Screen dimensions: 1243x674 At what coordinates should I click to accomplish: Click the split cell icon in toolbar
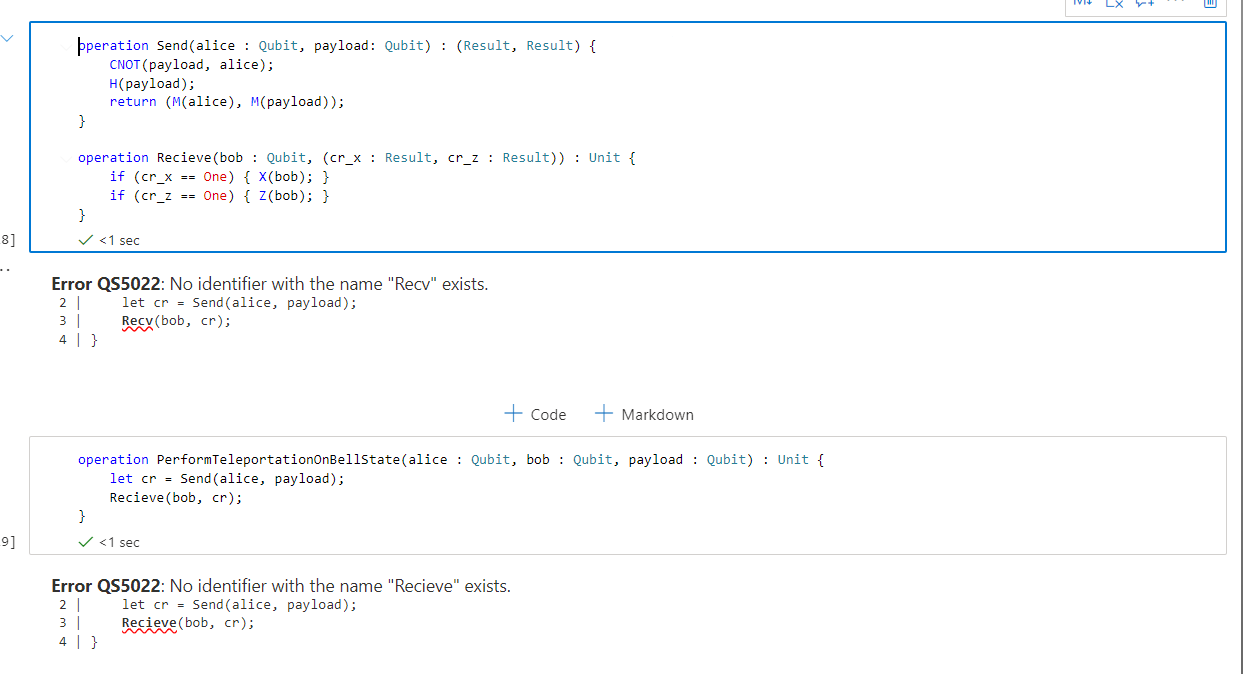[1143, 3]
